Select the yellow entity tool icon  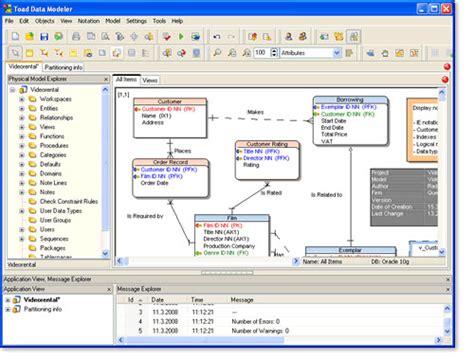(30, 53)
